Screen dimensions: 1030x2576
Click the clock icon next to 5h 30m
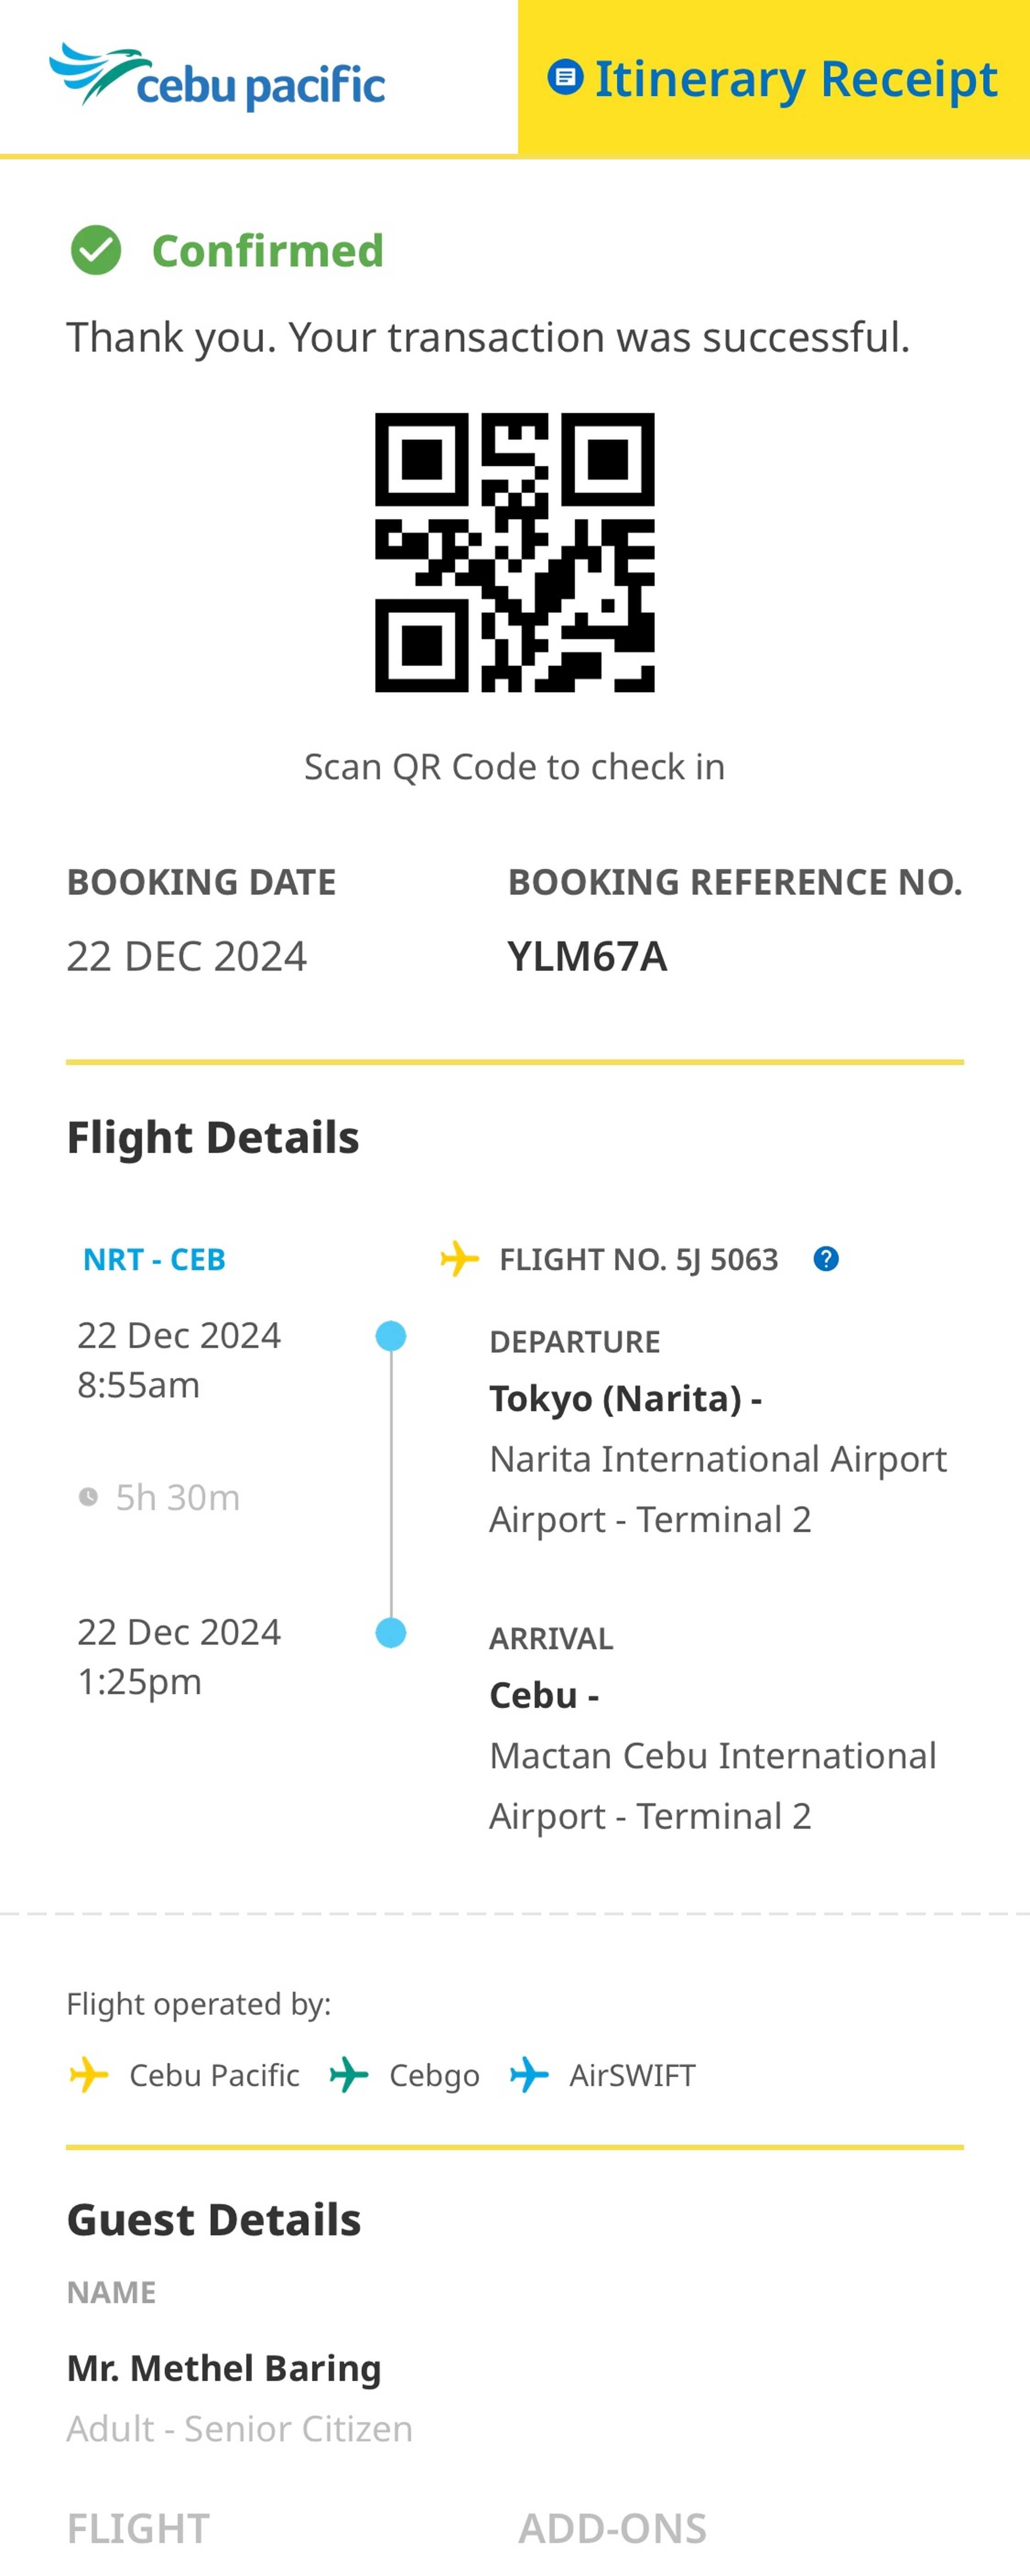tap(89, 1497)
